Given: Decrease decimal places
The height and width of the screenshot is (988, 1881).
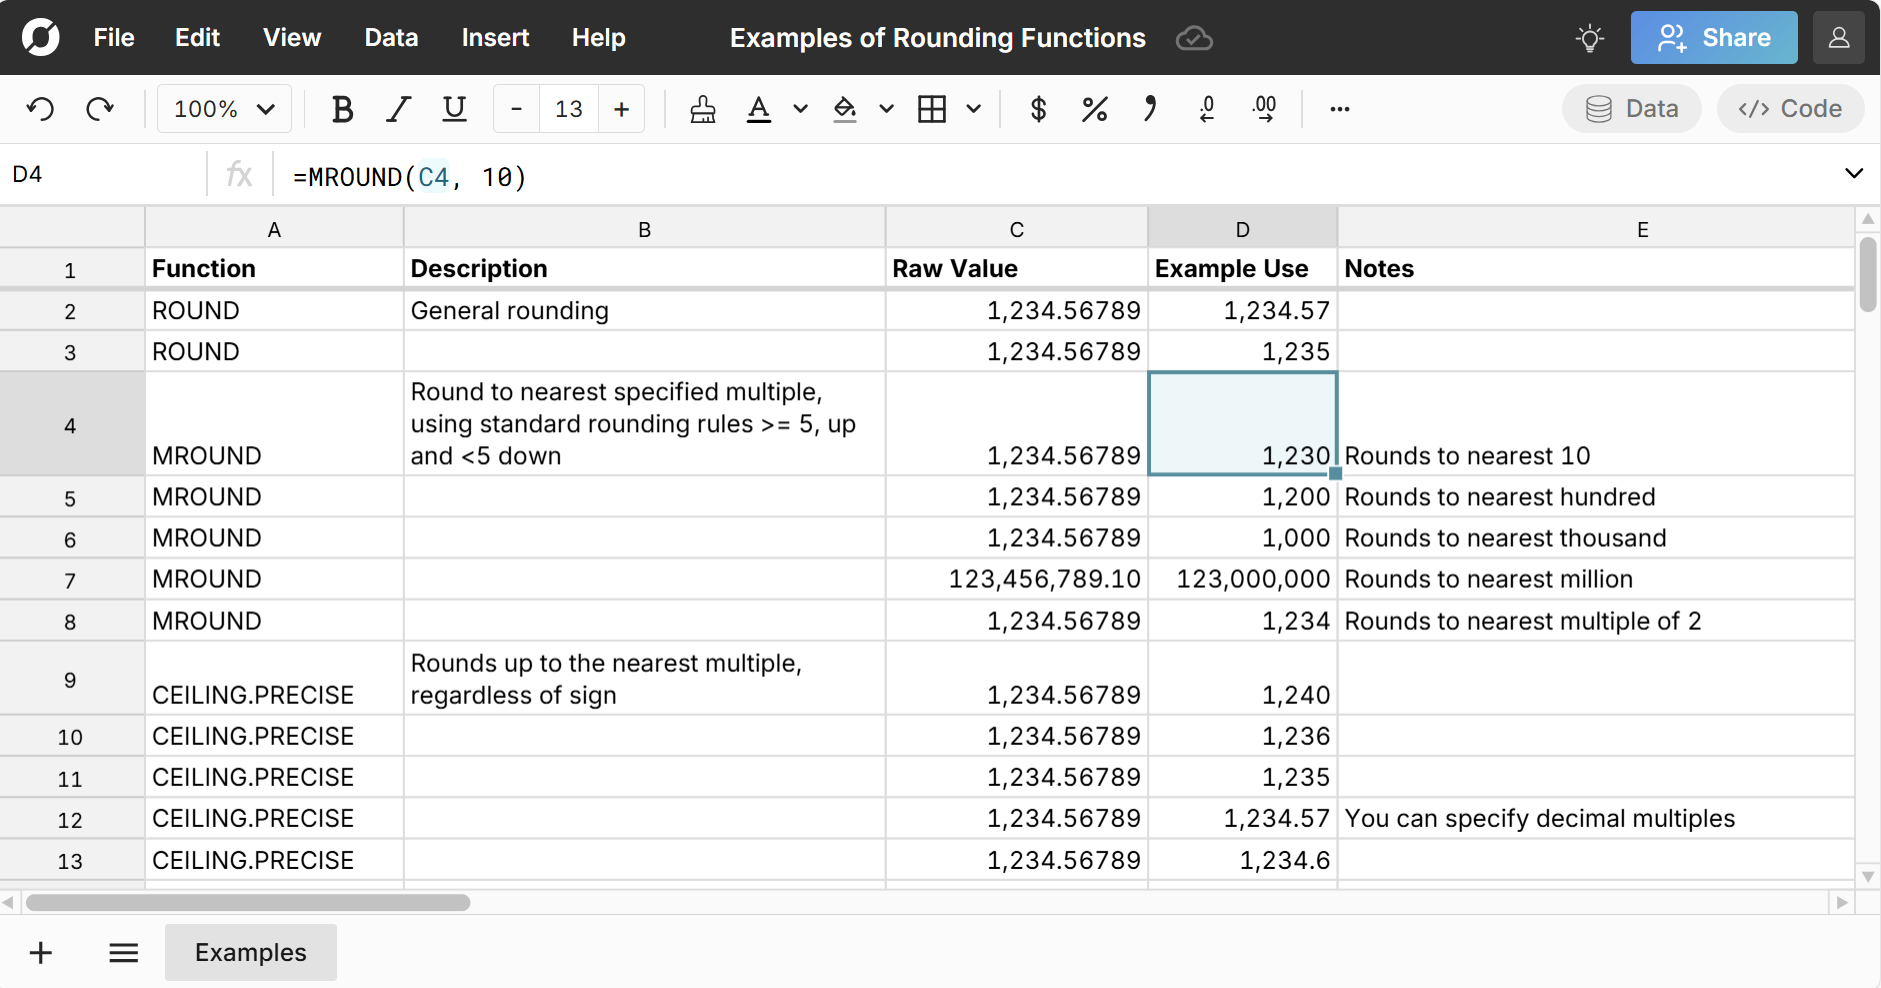Looking at the screenshot, I should (1207, 109).
